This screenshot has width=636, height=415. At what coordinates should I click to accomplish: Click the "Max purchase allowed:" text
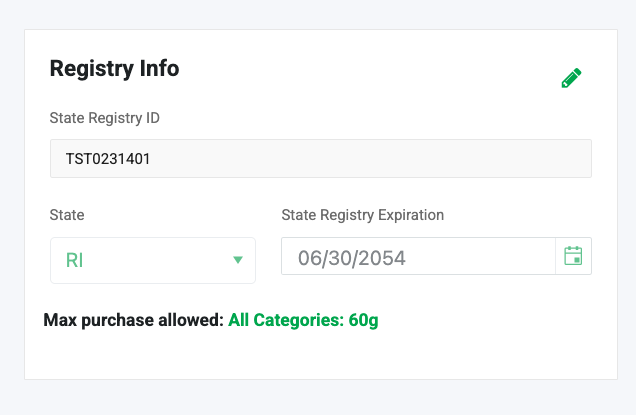coord(133,321)
